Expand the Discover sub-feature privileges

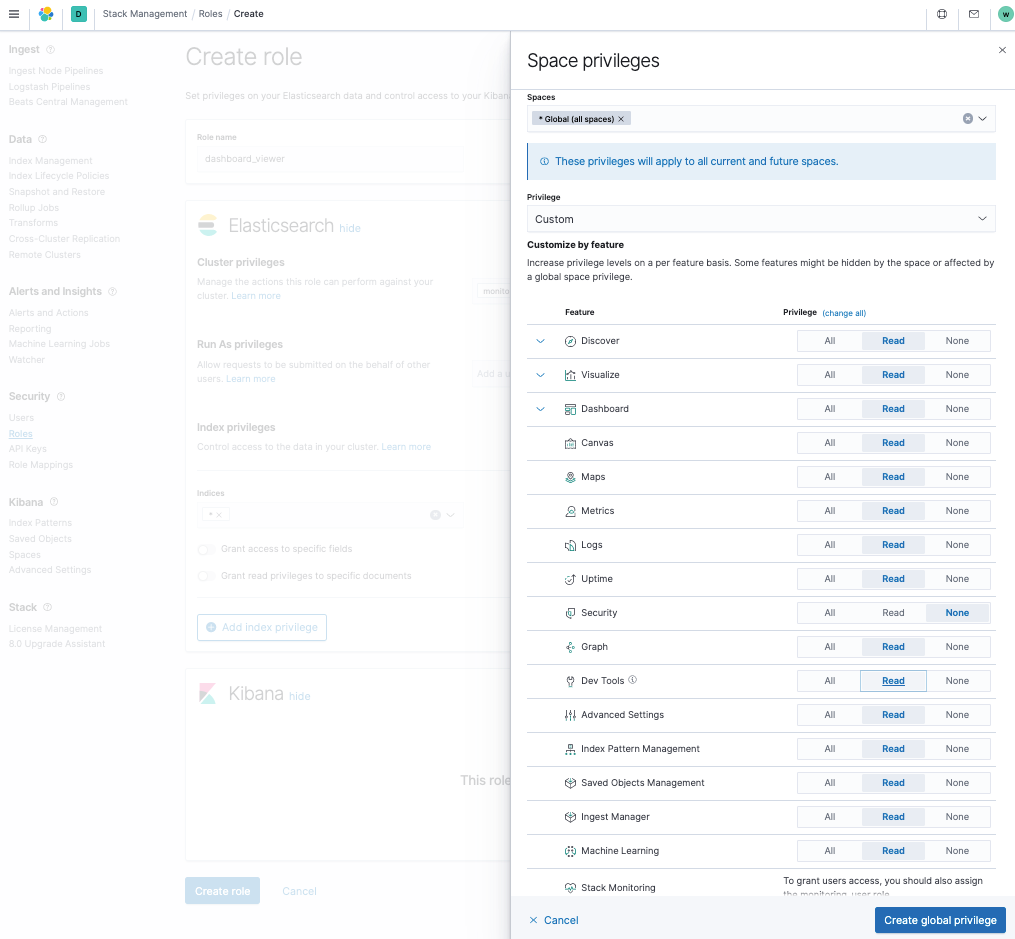[x=541, y=341]
